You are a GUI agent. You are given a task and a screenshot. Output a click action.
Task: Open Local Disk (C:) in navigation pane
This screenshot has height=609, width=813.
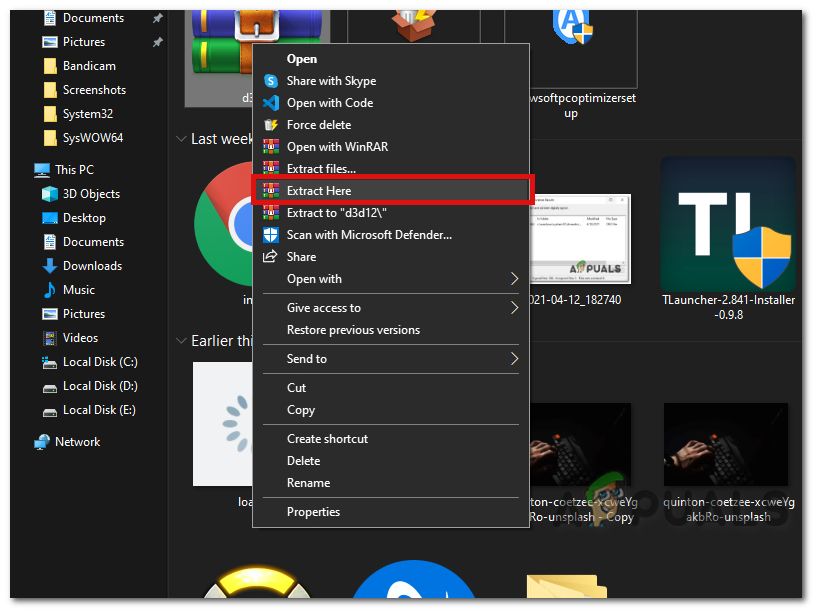pos(100,362)
